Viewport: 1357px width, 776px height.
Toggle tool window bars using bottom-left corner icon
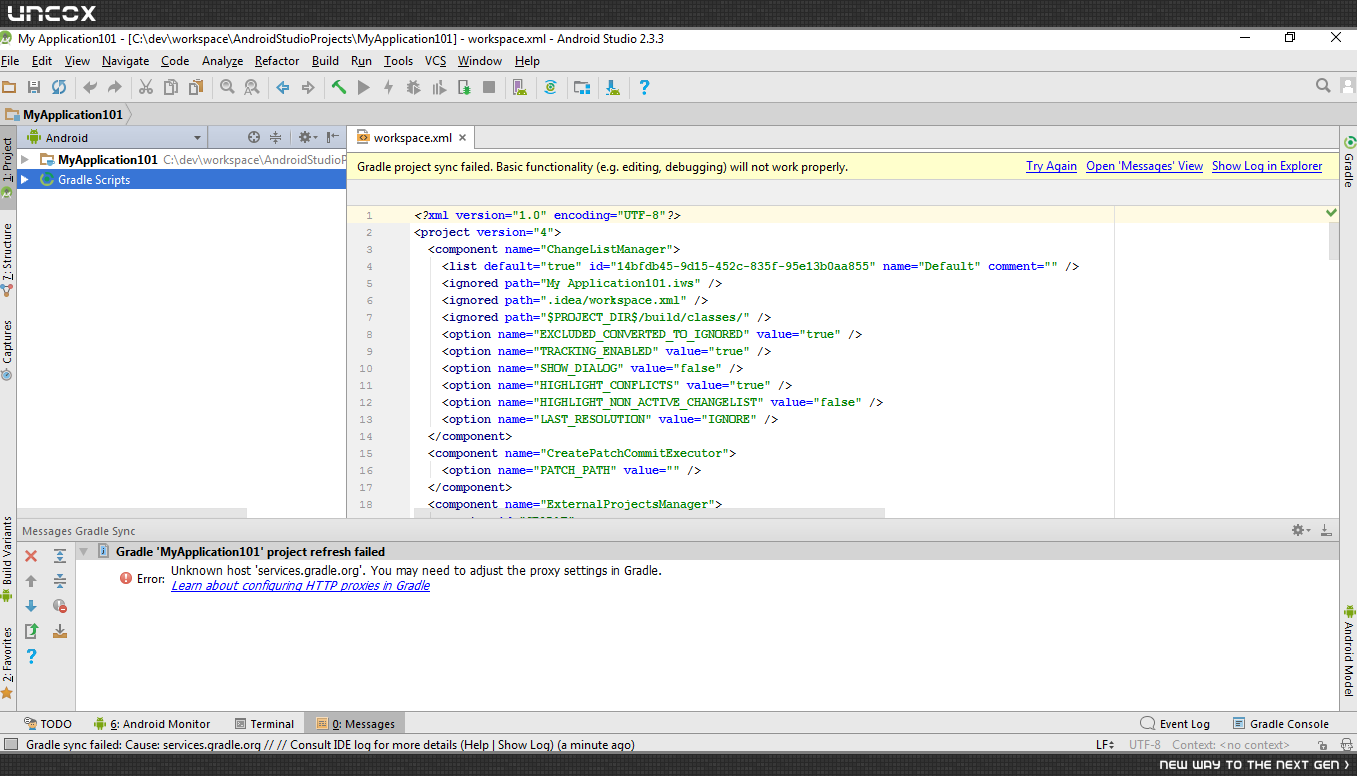point(10,745)
